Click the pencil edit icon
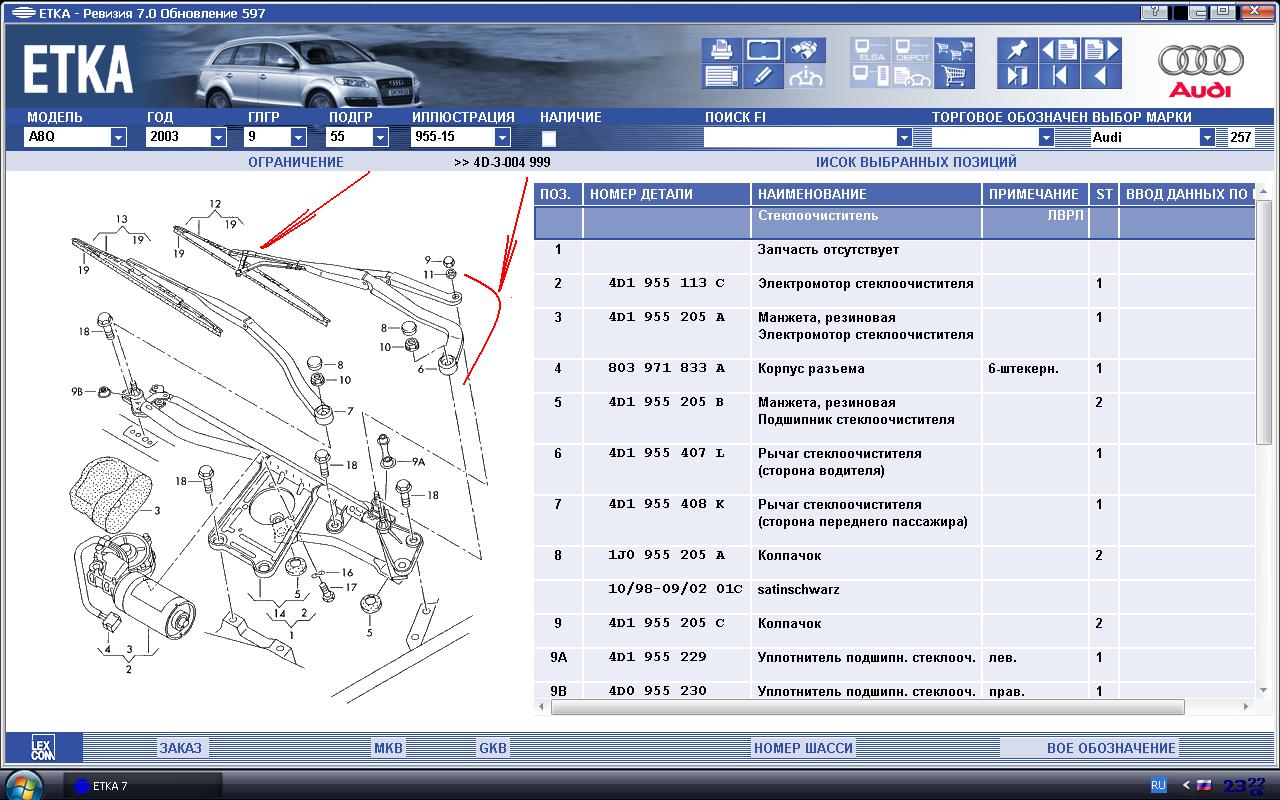Screen dimensions: 1280x800 click(x=763, y=76)
